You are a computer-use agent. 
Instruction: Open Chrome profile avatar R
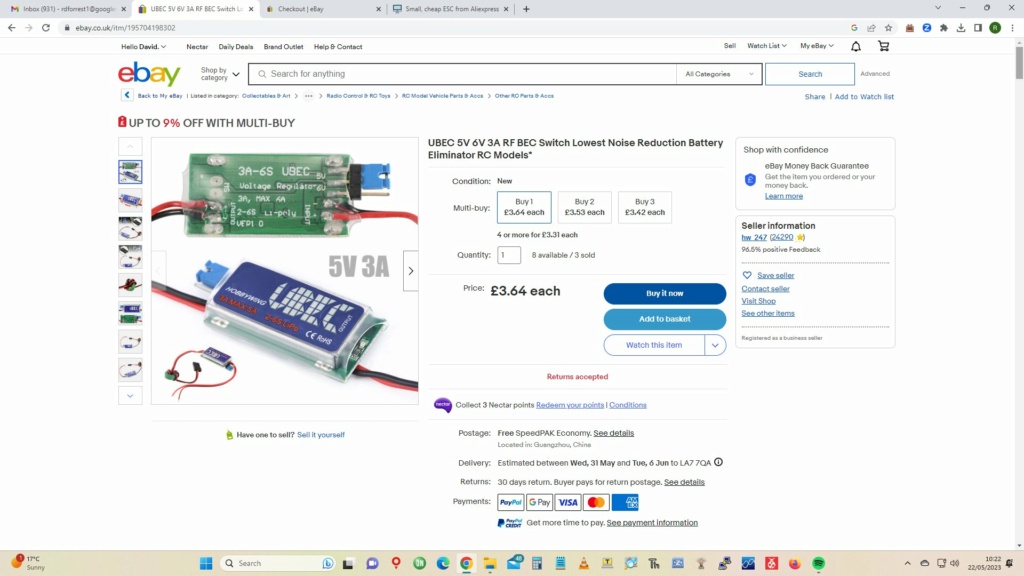(x=995, y=28)
